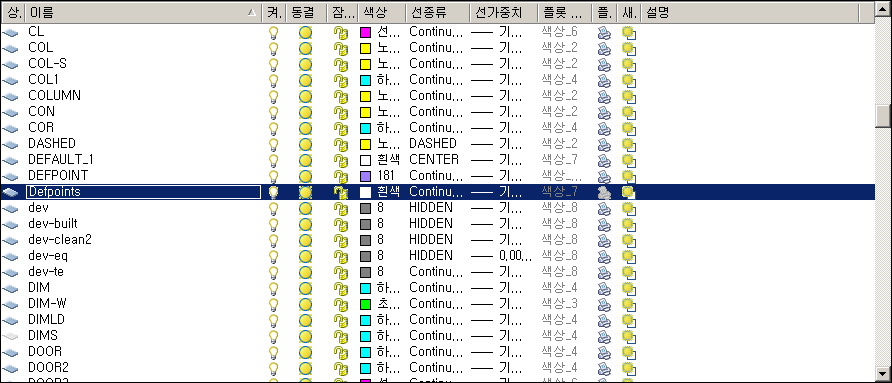The image size is (892, 383).
Task: Toggle plot printer icon for layer COL1
Action: [604, 80]
